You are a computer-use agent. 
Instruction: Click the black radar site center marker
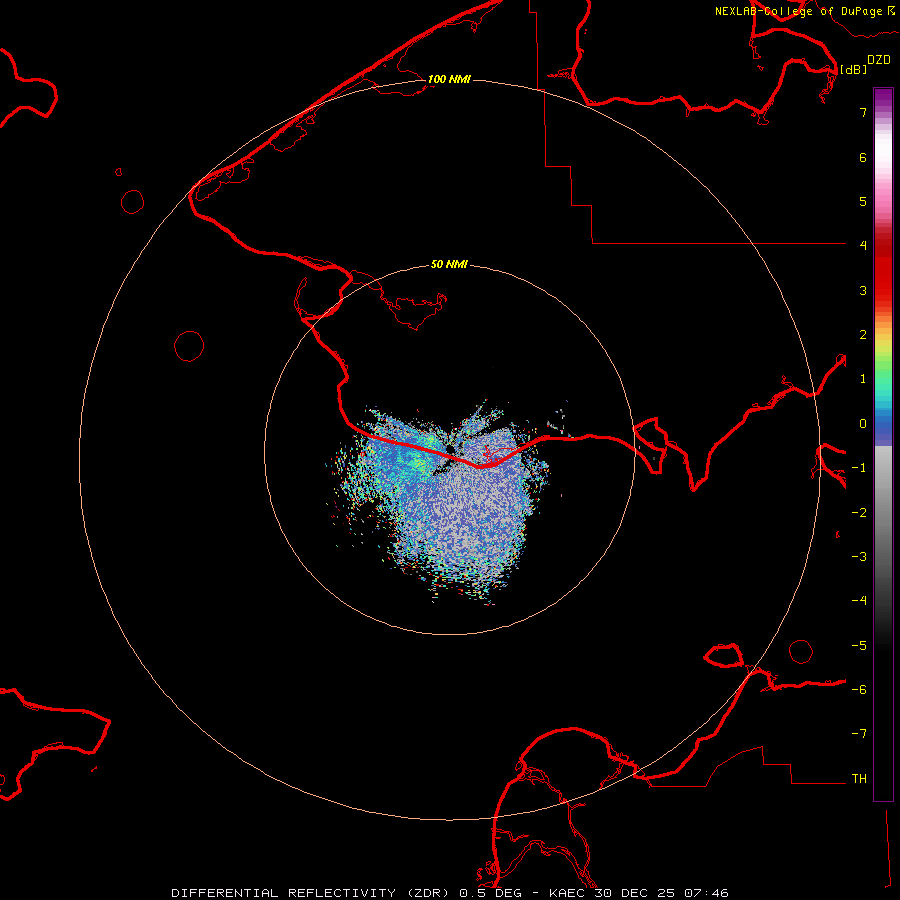point(450,449)
